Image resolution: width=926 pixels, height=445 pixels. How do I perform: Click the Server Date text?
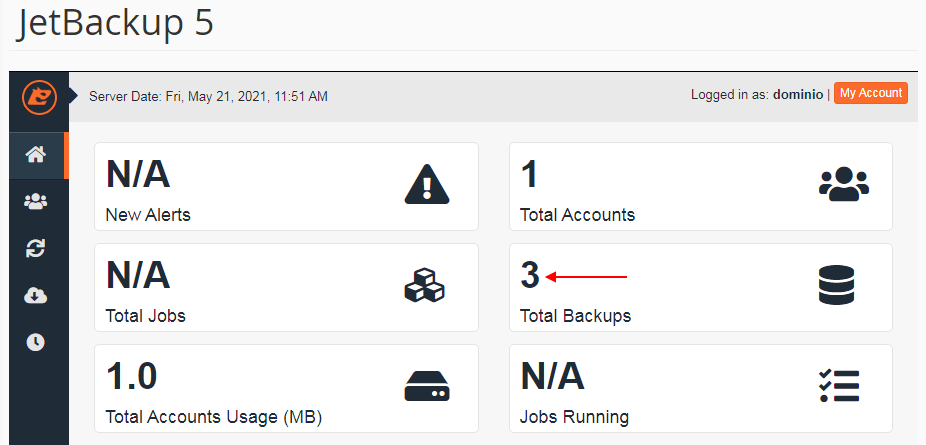click(208, 96)
